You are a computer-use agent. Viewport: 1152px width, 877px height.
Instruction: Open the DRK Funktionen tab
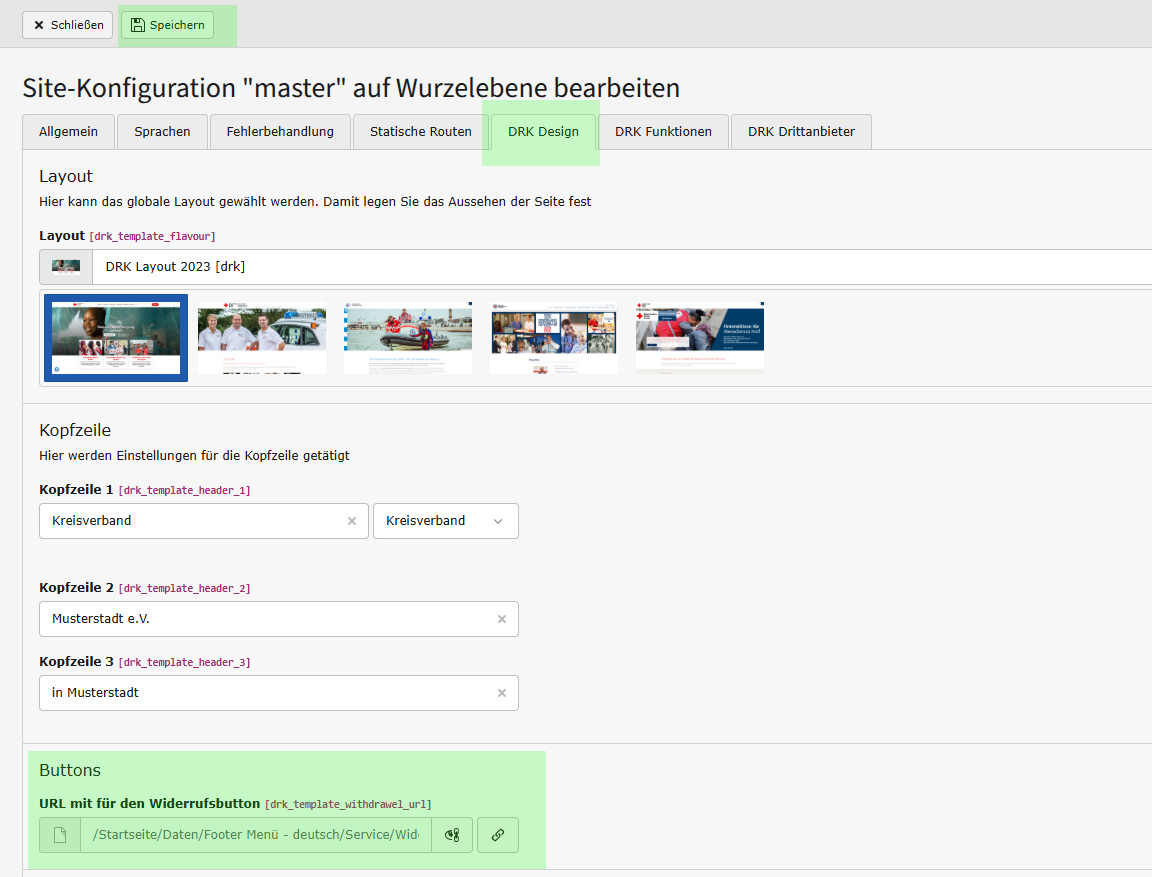[x=663, y=131]
